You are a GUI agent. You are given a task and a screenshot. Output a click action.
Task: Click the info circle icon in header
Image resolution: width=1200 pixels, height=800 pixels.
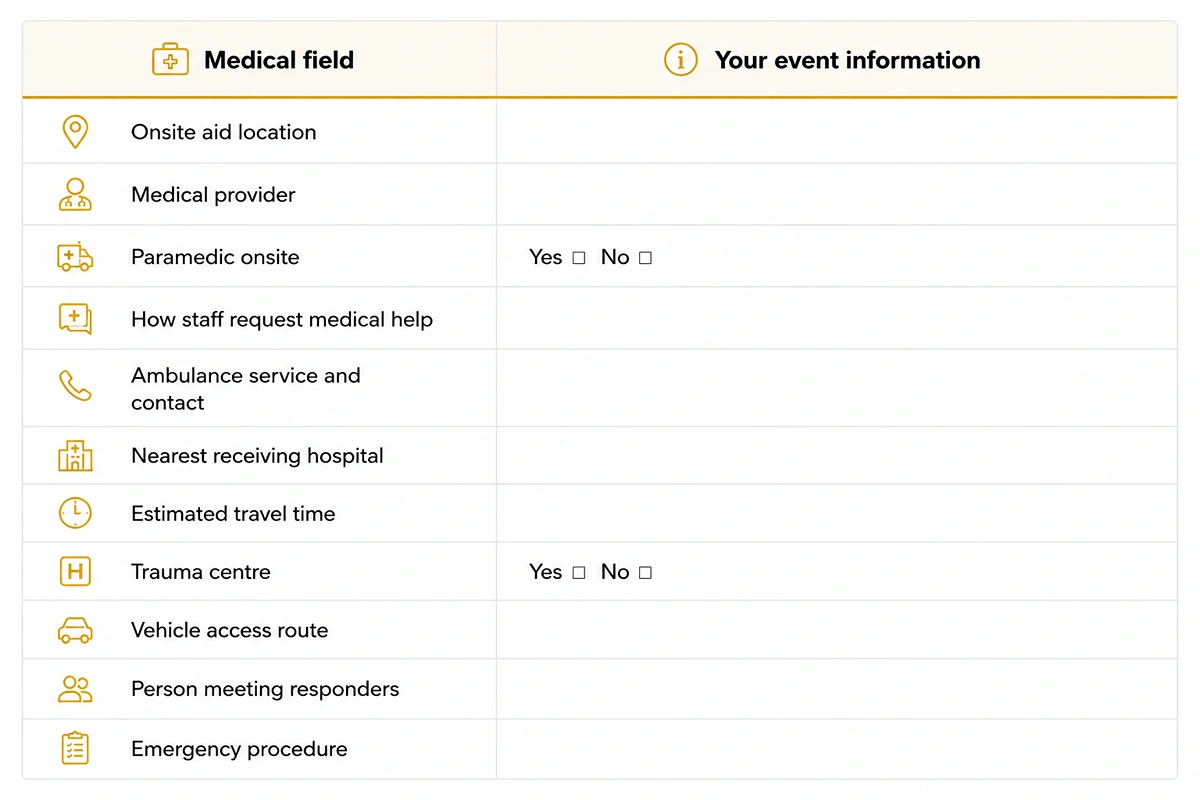click(x=681, y=60)
